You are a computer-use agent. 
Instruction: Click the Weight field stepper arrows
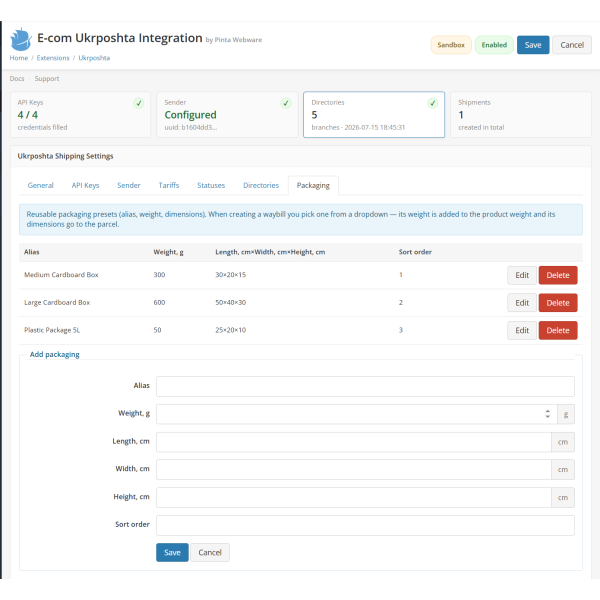(x=548, y=414)
